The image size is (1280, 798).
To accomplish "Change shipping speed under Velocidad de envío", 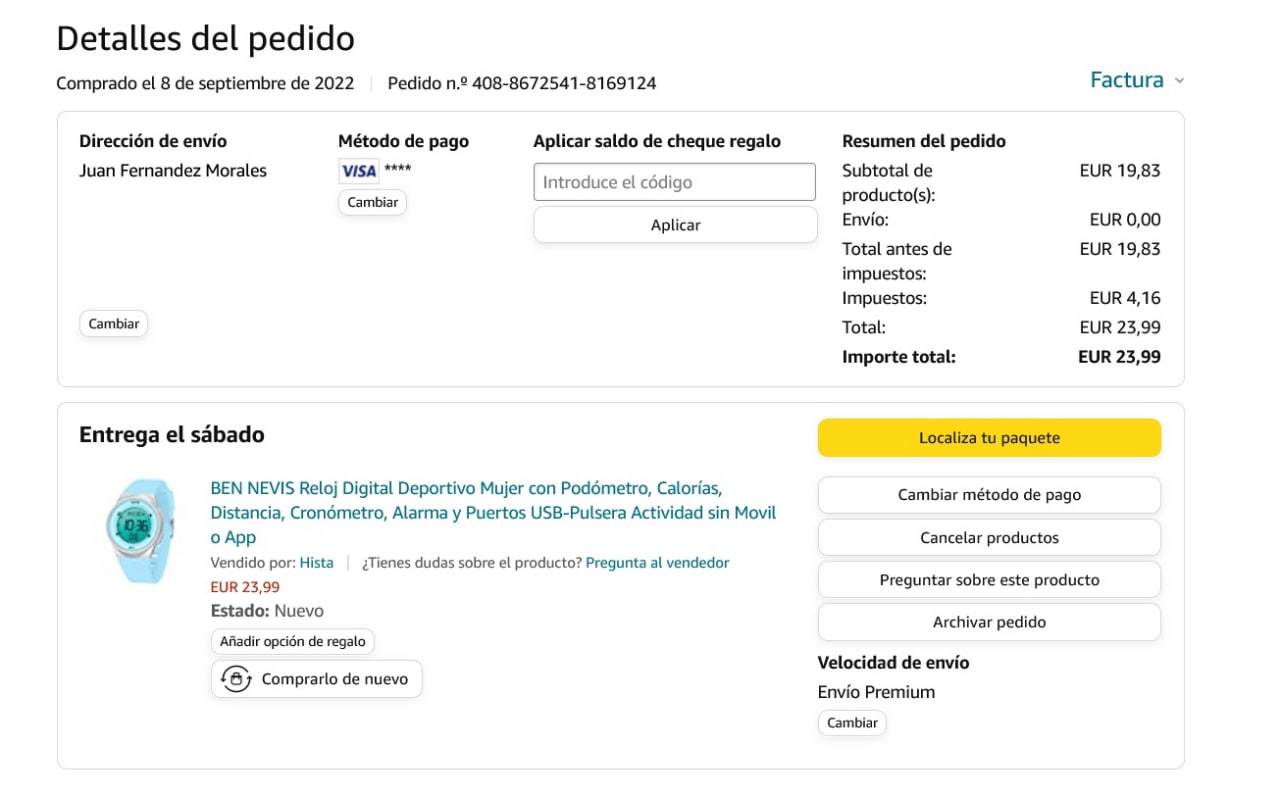I will point(852,723).
